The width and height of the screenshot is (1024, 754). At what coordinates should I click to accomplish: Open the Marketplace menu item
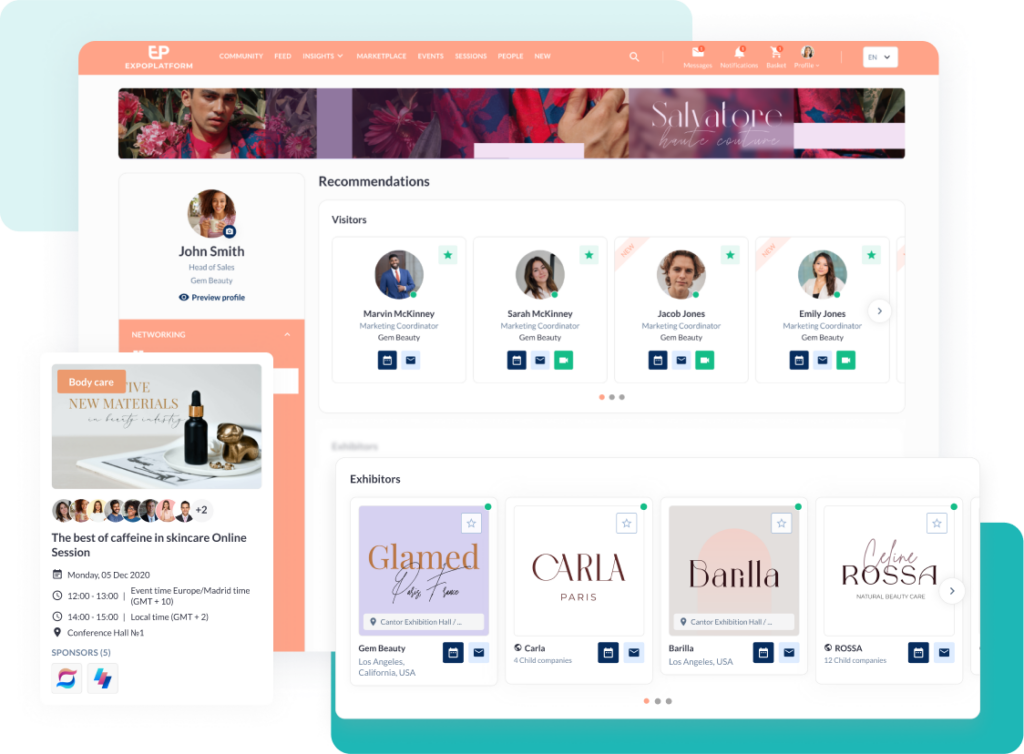(381, 56)
